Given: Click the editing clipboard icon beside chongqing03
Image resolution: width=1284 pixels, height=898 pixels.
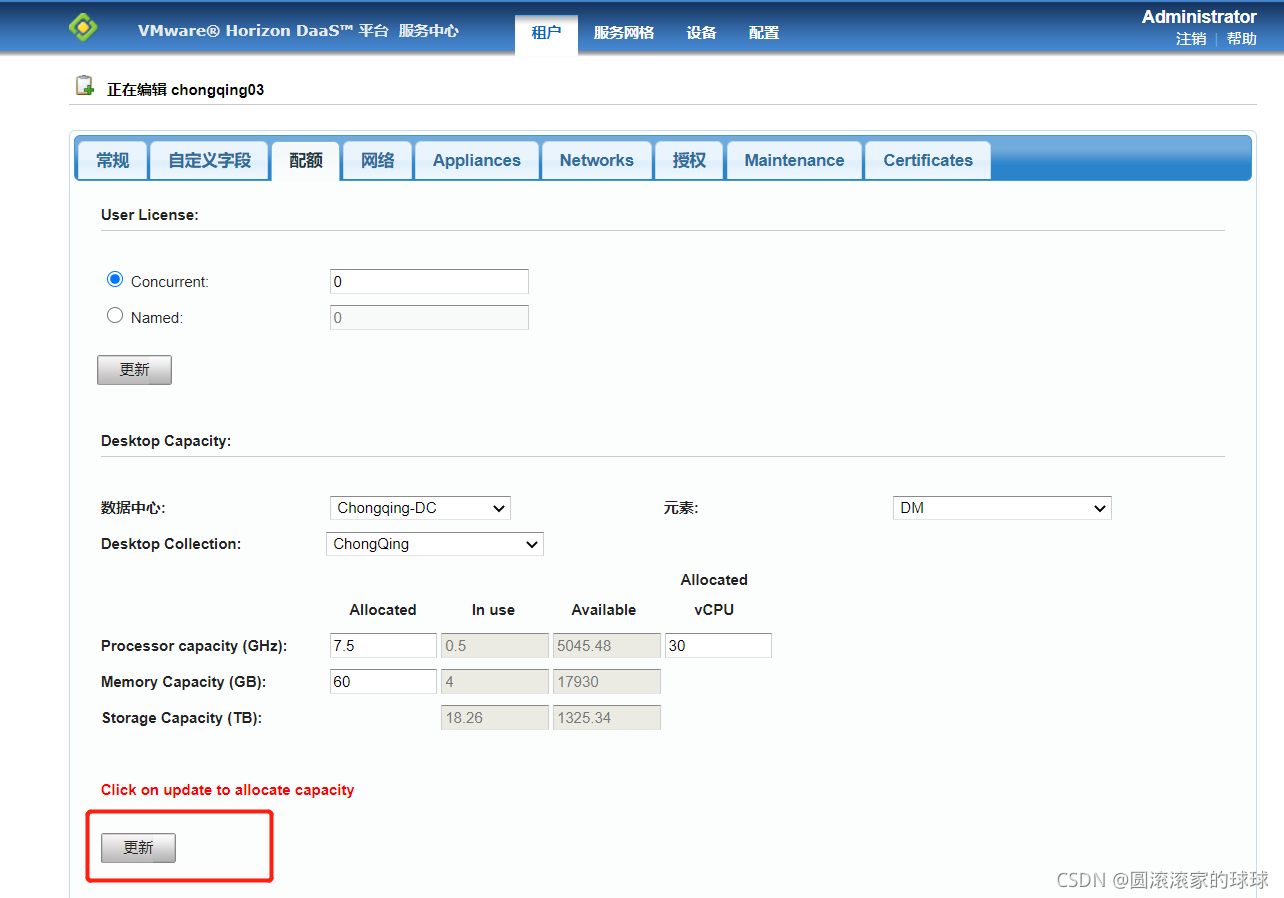Looking at the screenshot, I should pyautogui.click(x=85, y=86).
